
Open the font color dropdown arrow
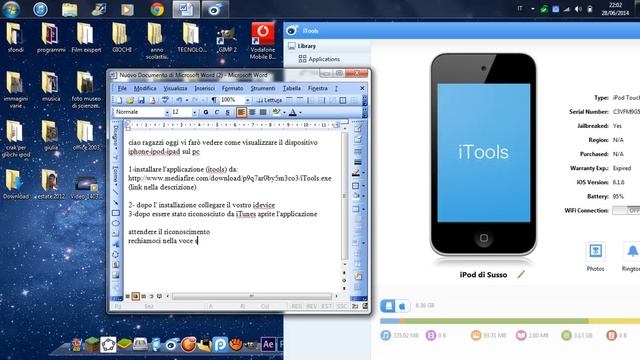point(300,112)
